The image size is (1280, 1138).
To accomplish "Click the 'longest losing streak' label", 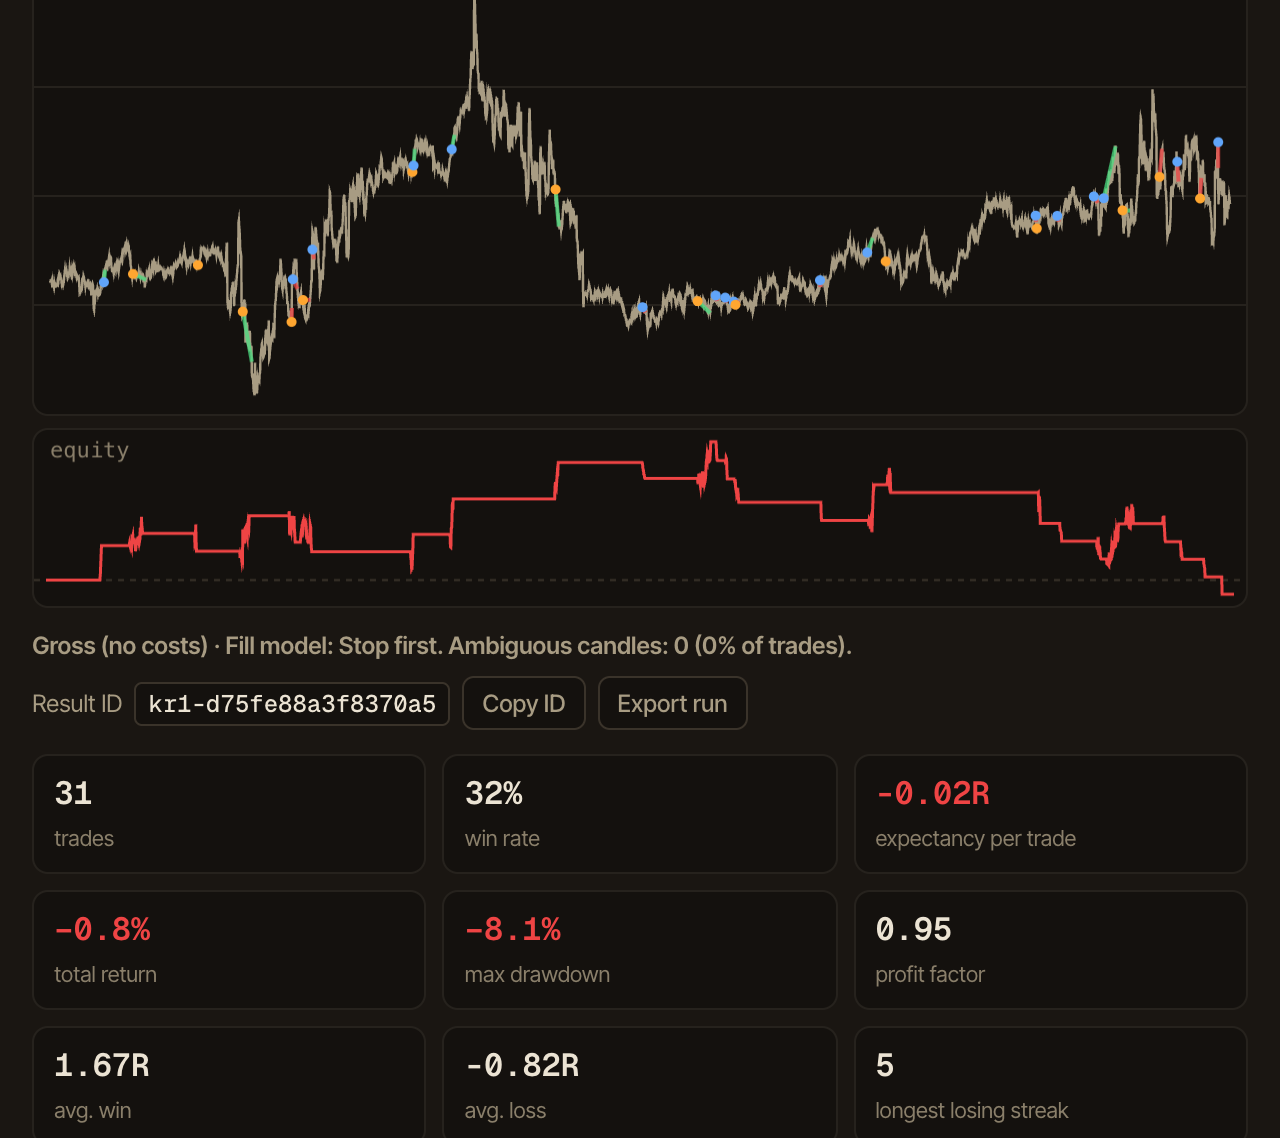I will coord(971,1111).
